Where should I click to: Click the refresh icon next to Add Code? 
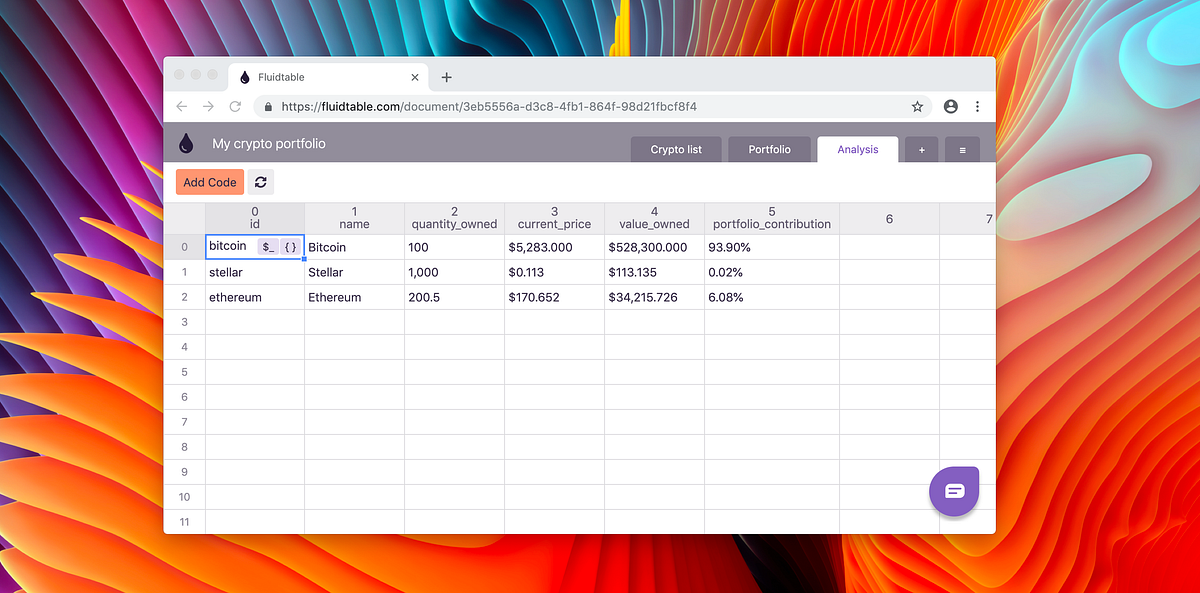(x=260, y=182)
